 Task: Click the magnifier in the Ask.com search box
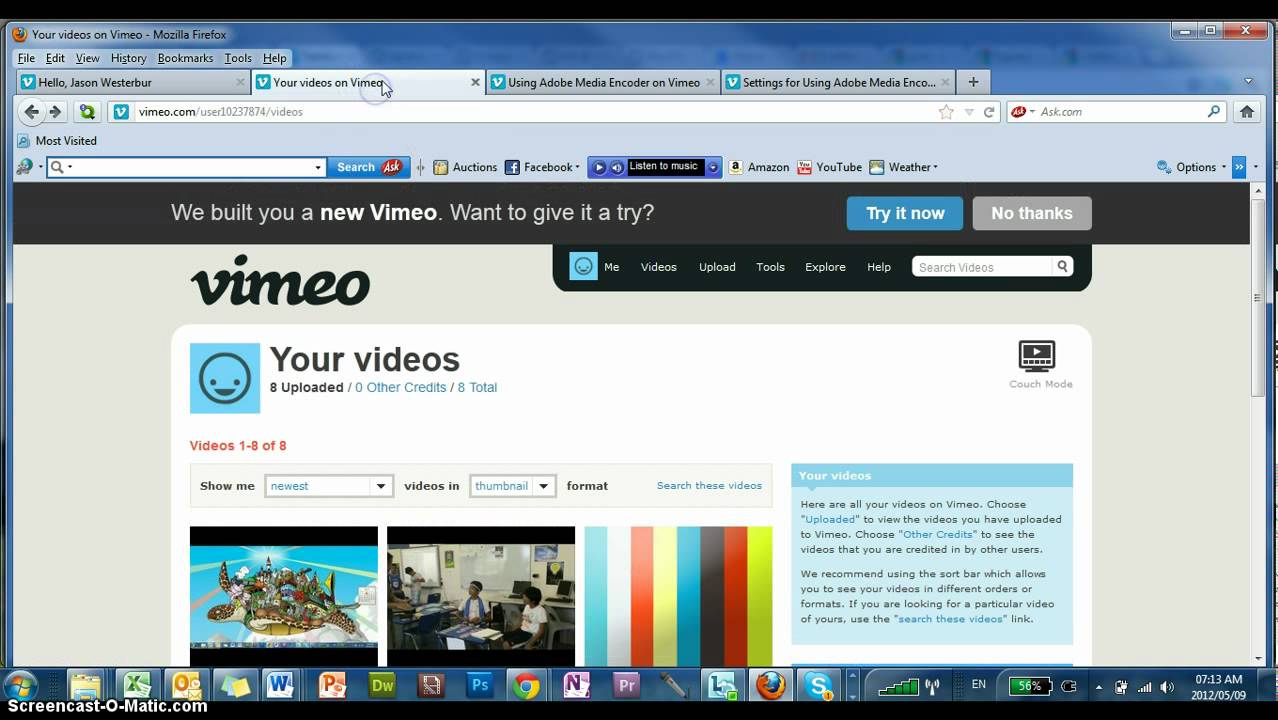tap(1214, 112)
